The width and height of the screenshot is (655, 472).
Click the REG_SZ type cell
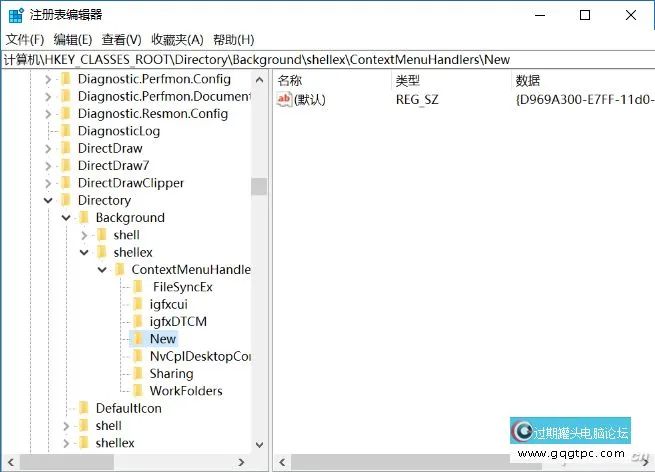(417, 100)
